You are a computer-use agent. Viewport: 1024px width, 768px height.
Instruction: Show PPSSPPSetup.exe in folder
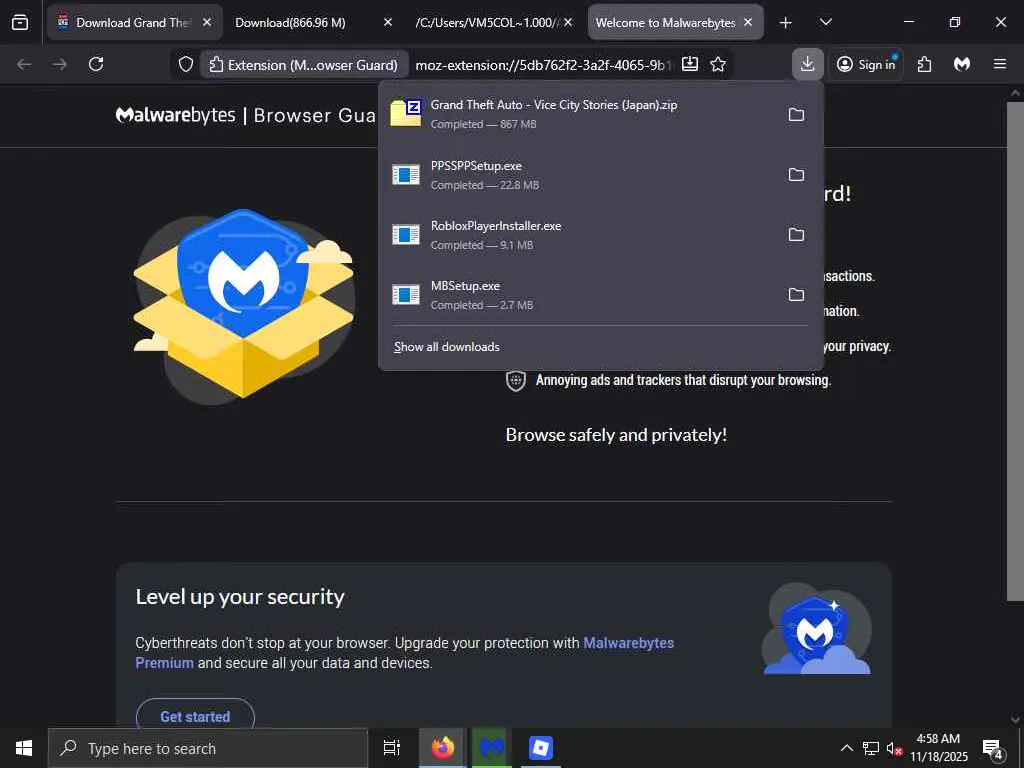point(796,174)
